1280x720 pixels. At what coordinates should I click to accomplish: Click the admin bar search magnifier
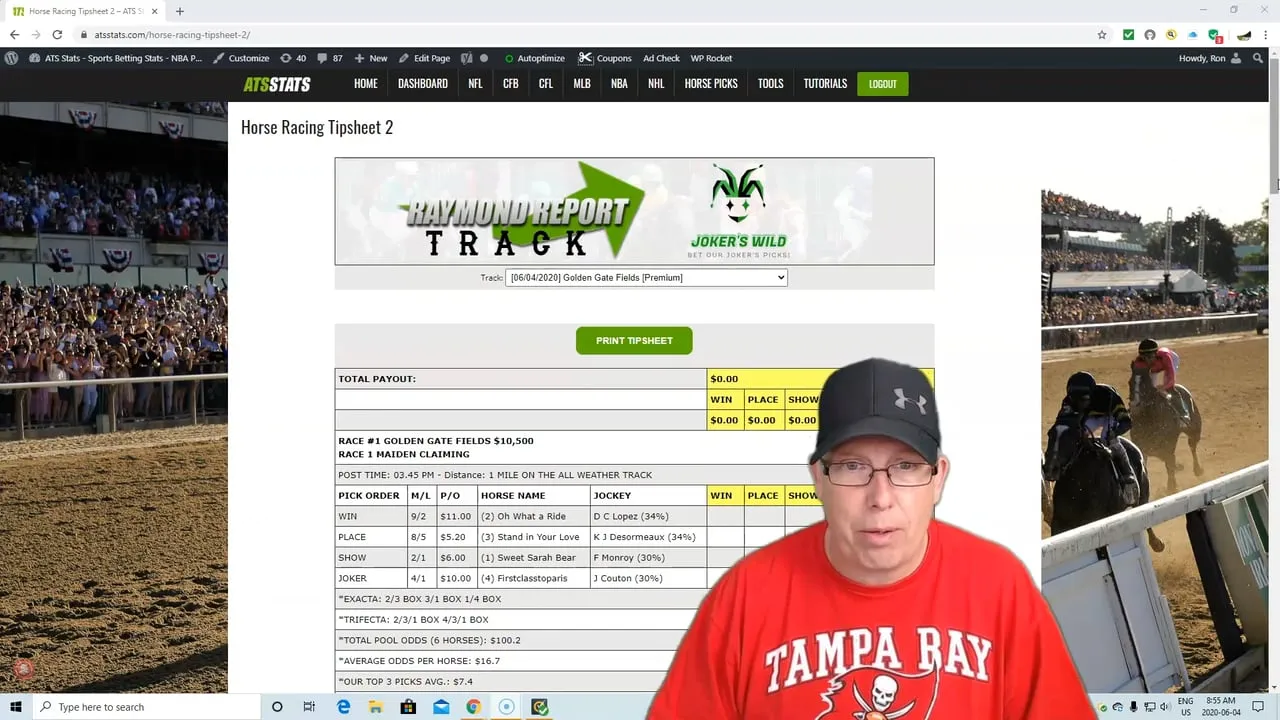(1258, 58)
